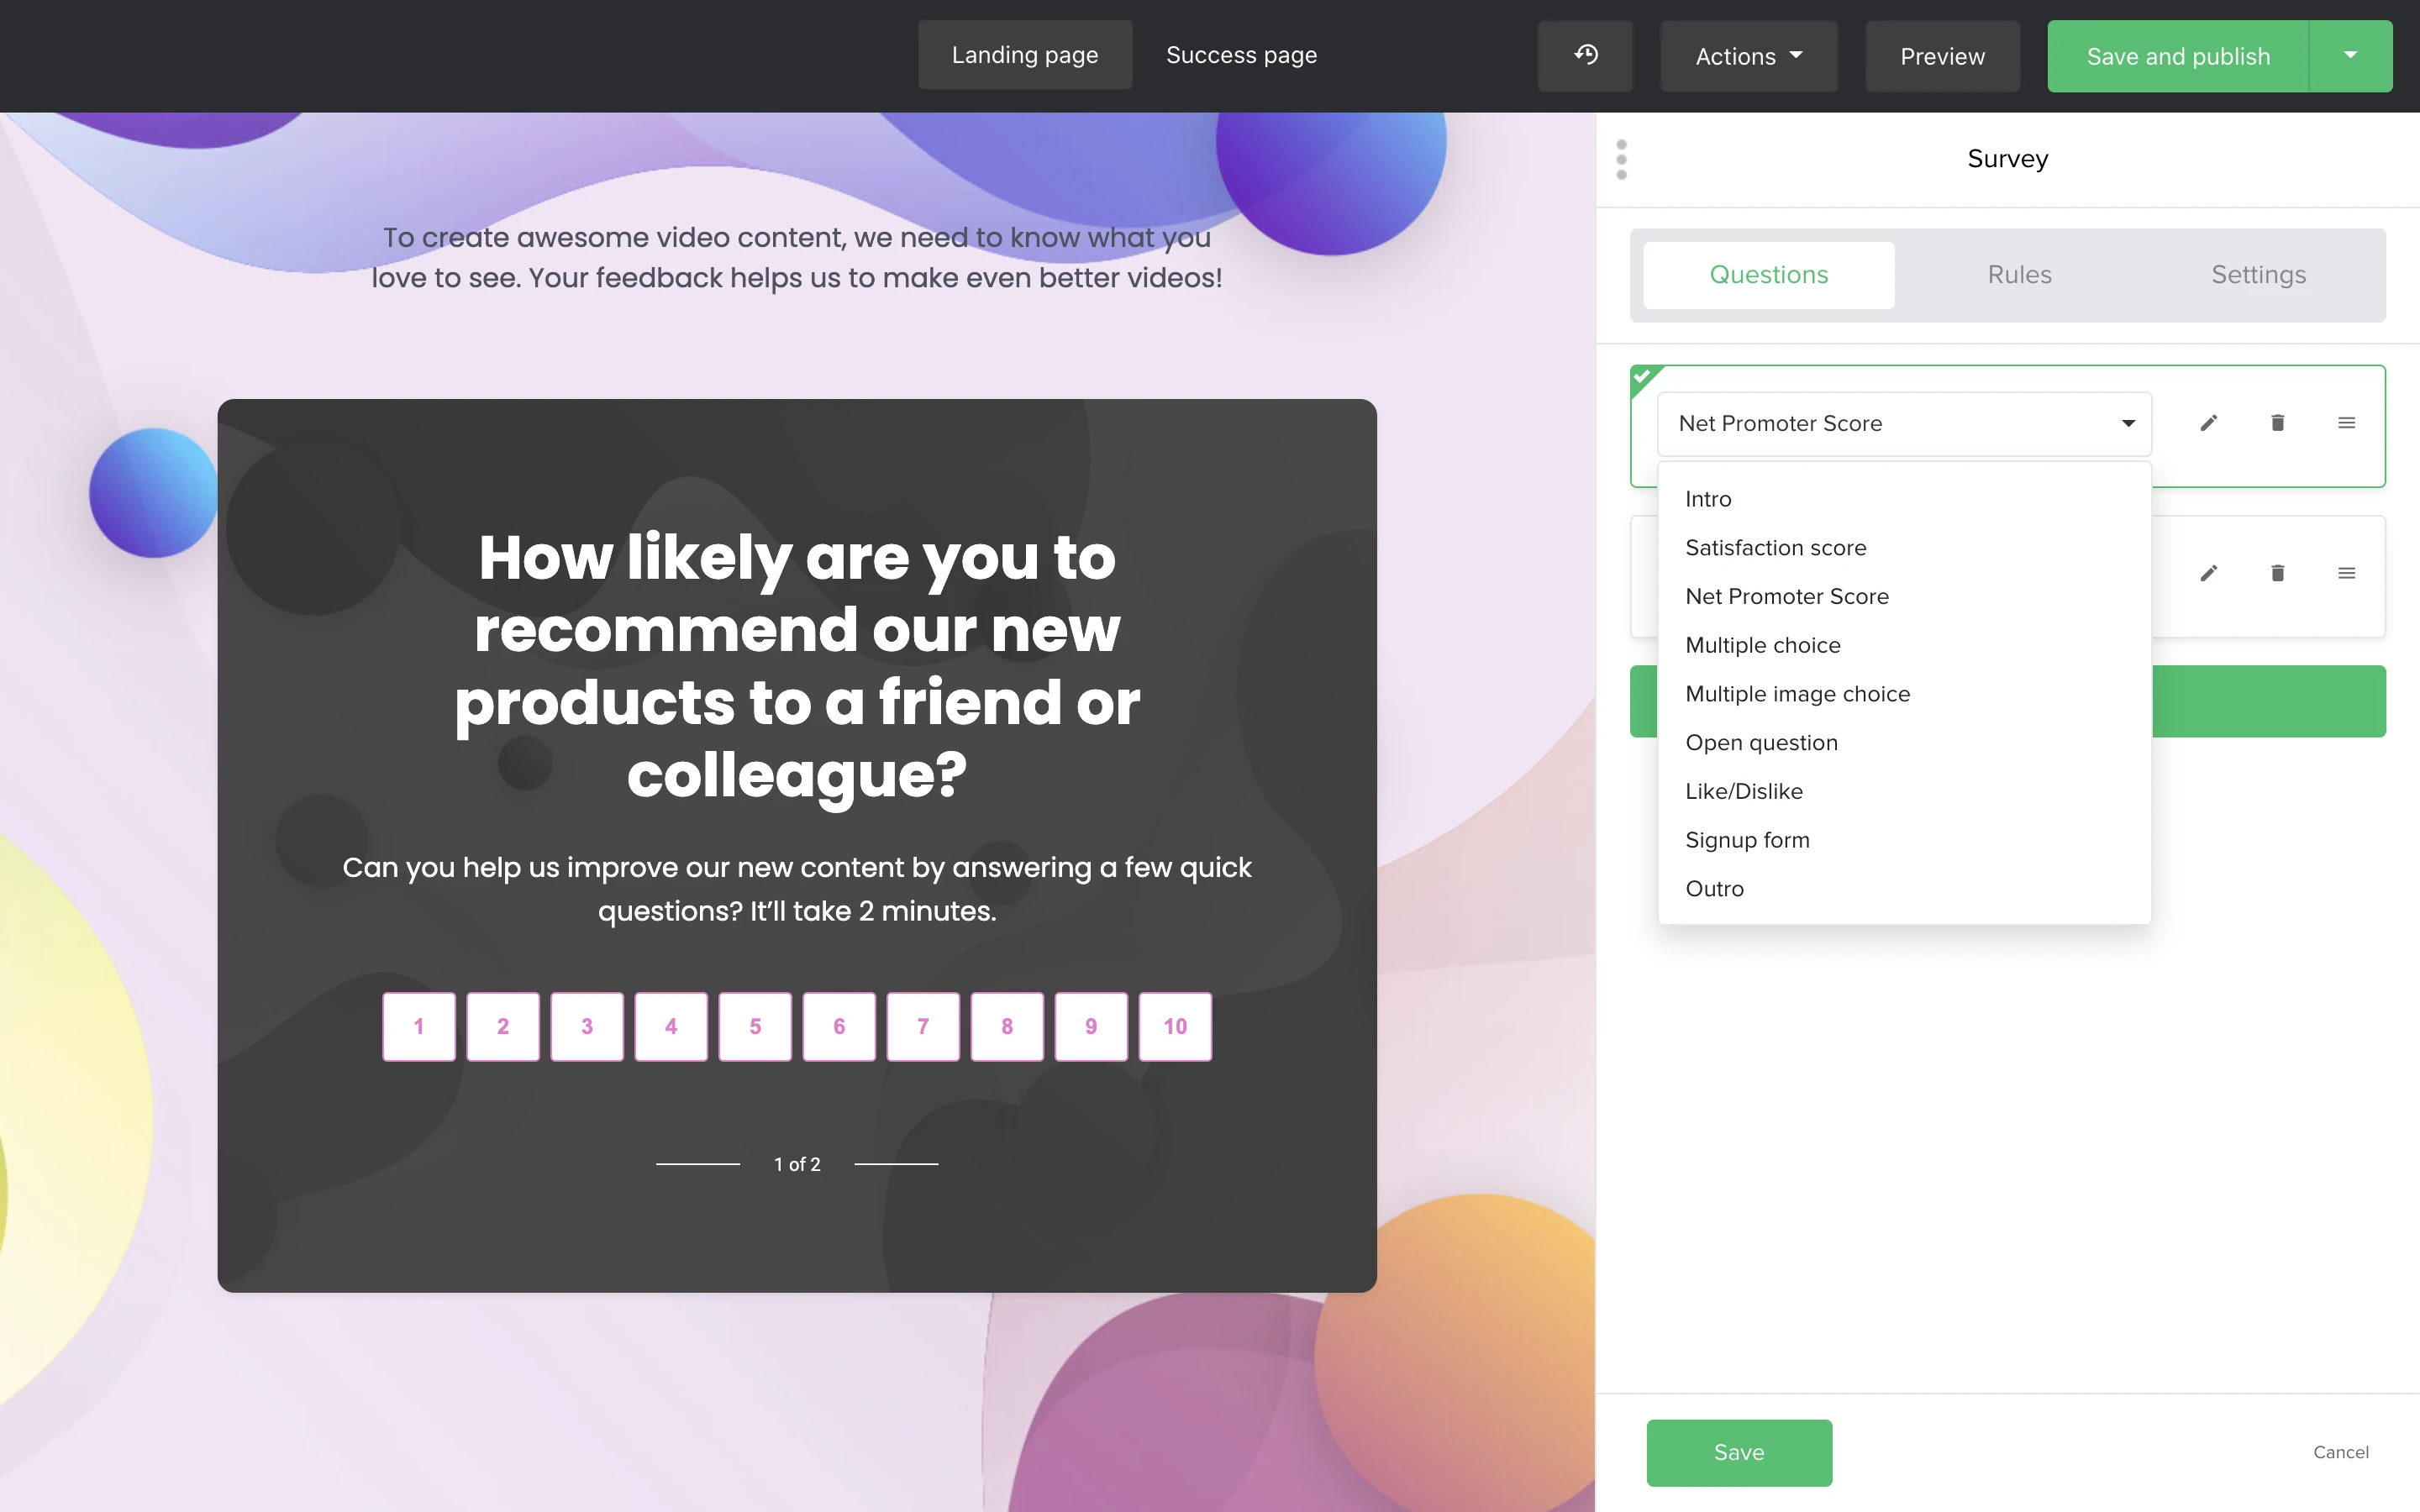2420x1512 pixels.
Task: Choose Multiple image choice from the list
Action: tap(1797, 694)
